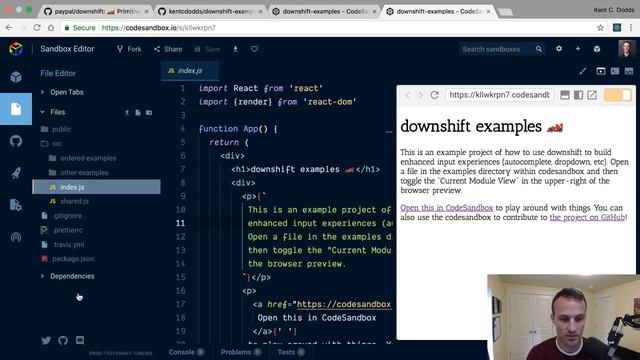The image size is (640, 360).
Task: Switch to the kentcdodds/downshift-examples browser tab
Action: 210,11
